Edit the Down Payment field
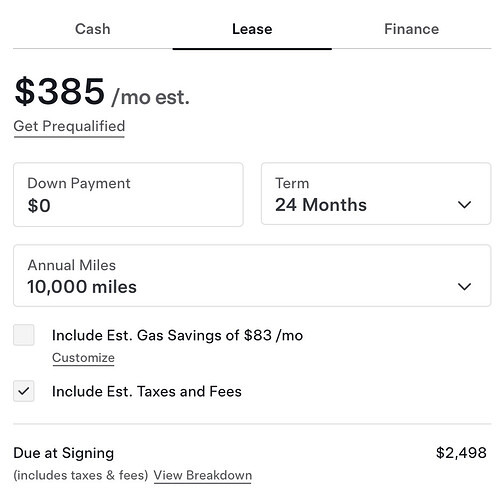This screenshot has width=499, height=500. pos(128,195)
